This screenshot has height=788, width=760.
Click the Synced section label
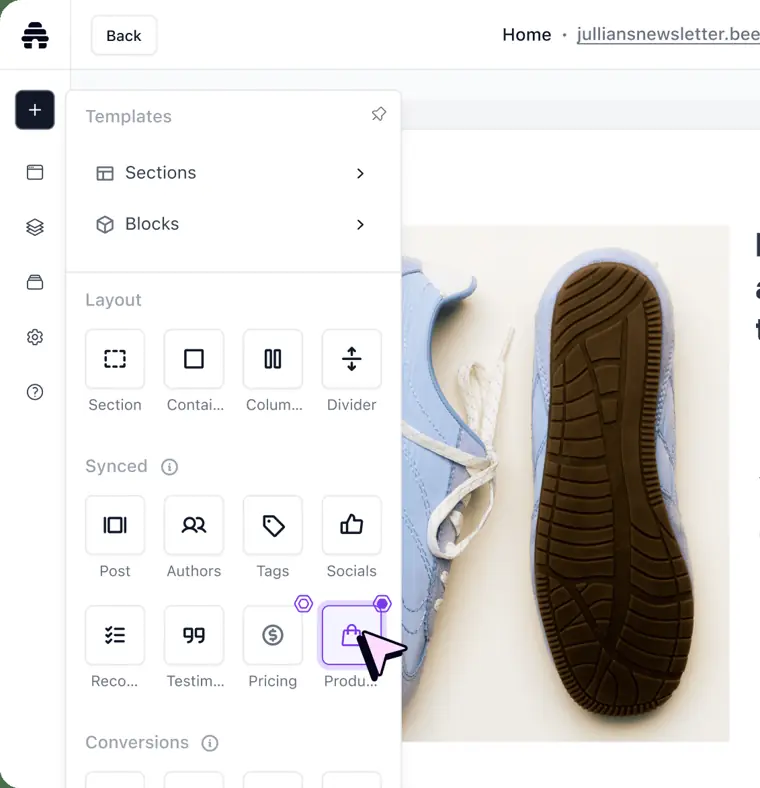click(117, 466)
